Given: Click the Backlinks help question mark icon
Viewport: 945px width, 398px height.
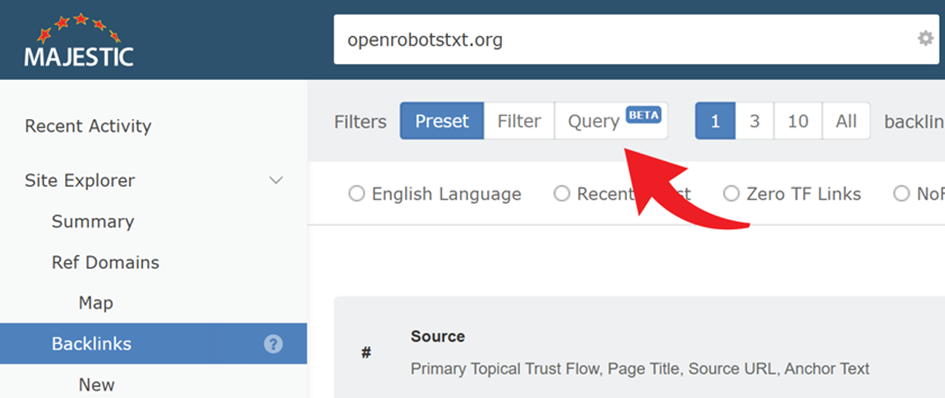Looking at the screenshot, I should 273,344.
